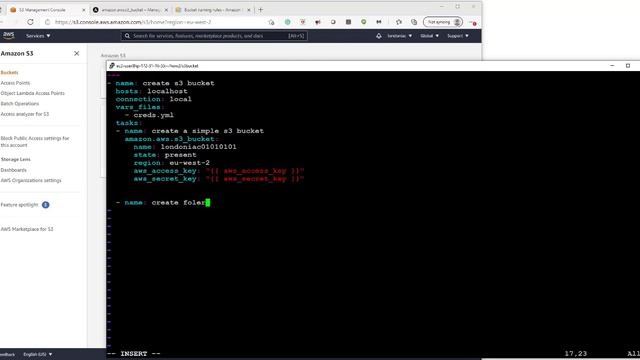Close the amazon.aws.s3_bucket tab
640x360 pixels.
coord(167,10)
